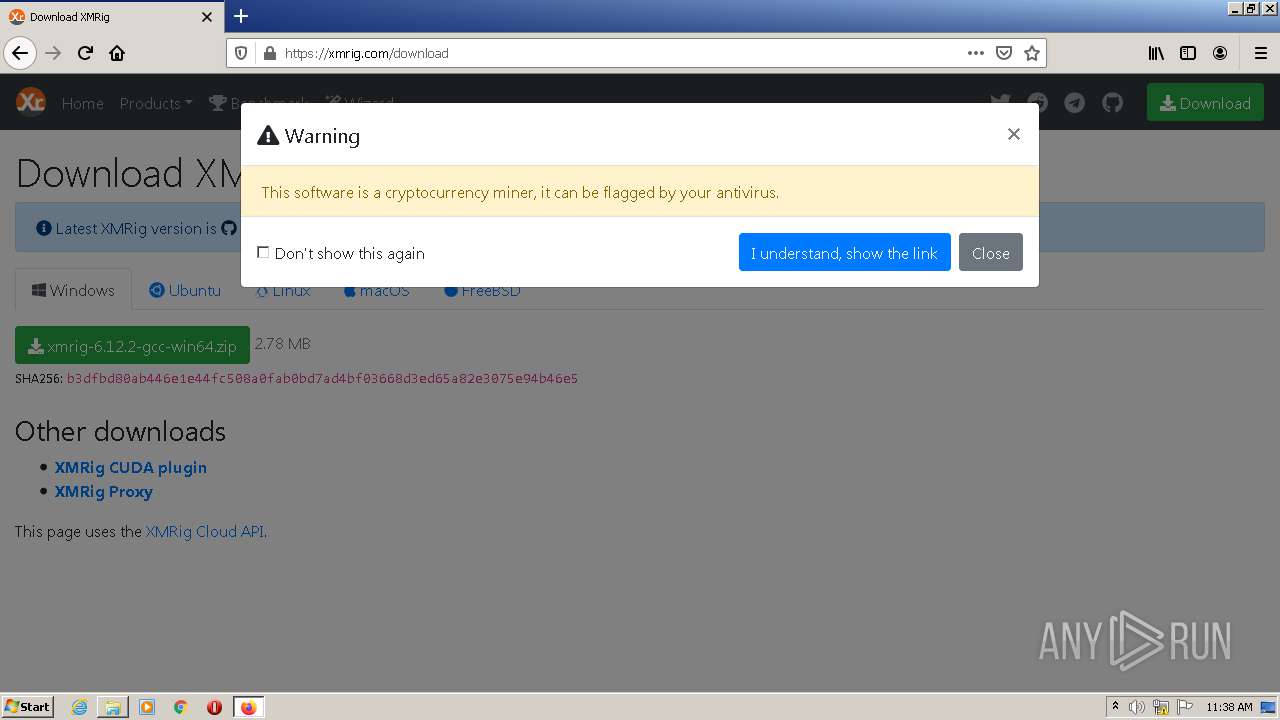Check Don't show this again
The image size is (1280, 720).
(x=263, y=253)
